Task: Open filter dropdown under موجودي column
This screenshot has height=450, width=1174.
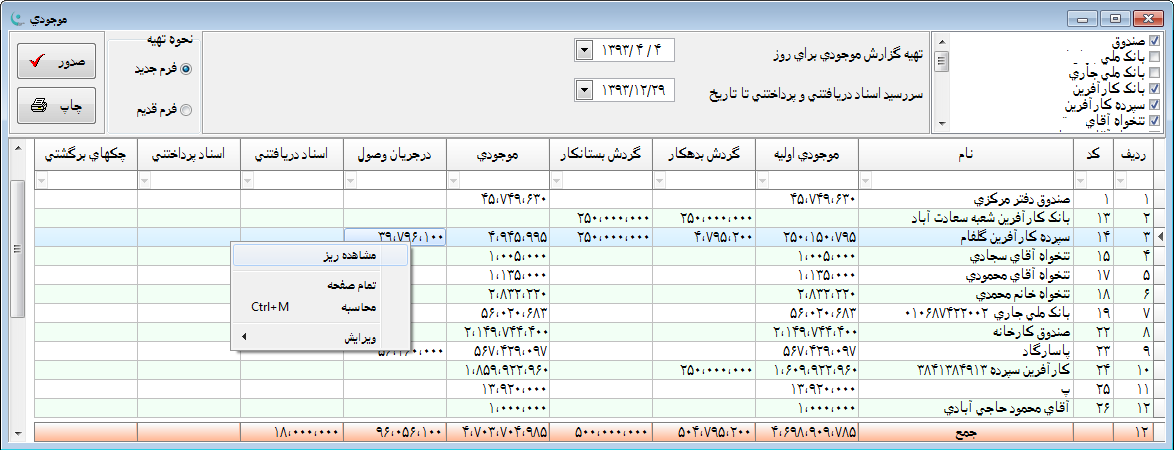Action: point(454,180)
